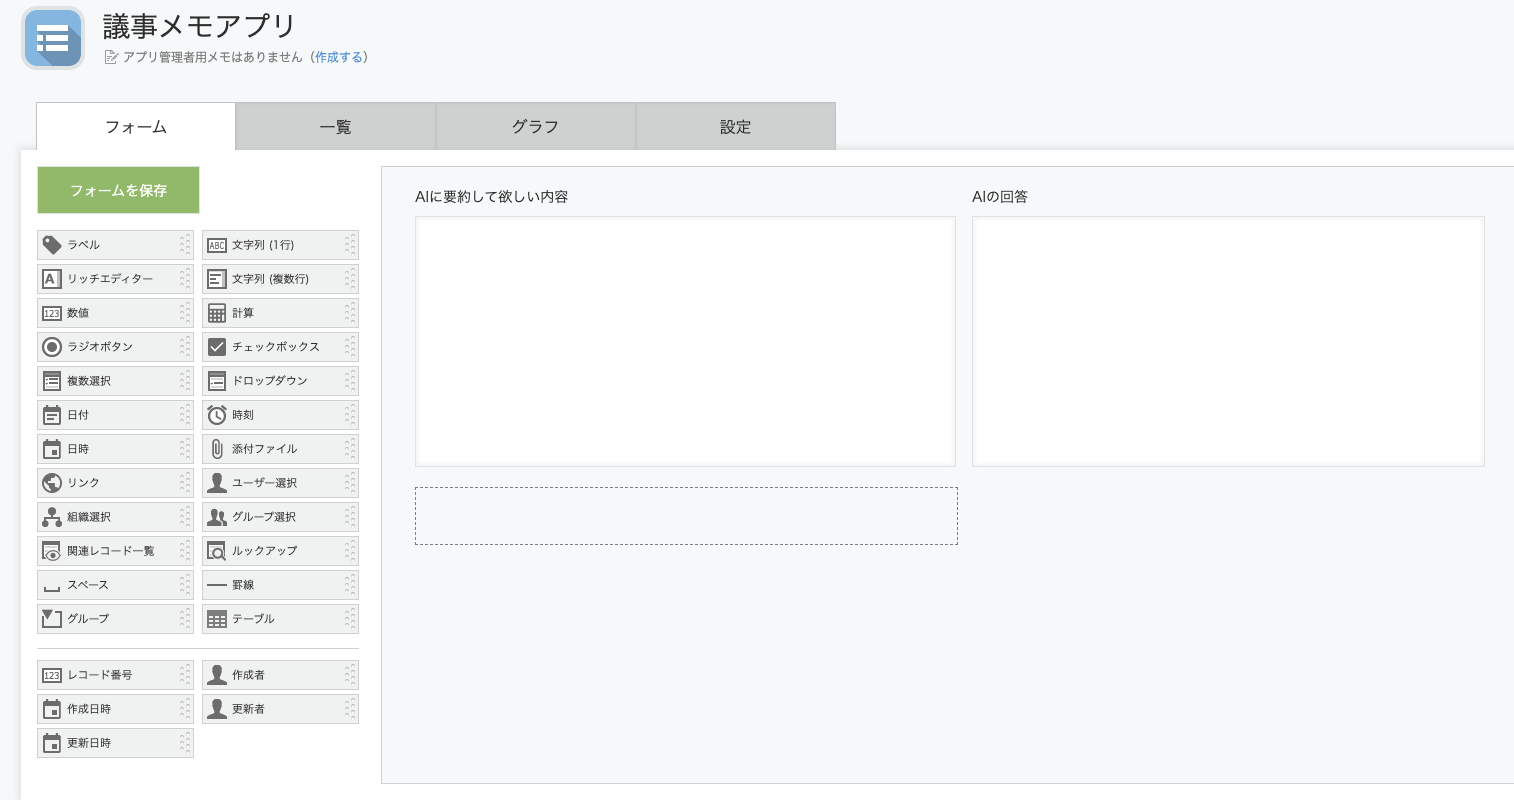Pick the 日時 field icon
Screen dimensions: 1514x800
click(x=52, y=449)
